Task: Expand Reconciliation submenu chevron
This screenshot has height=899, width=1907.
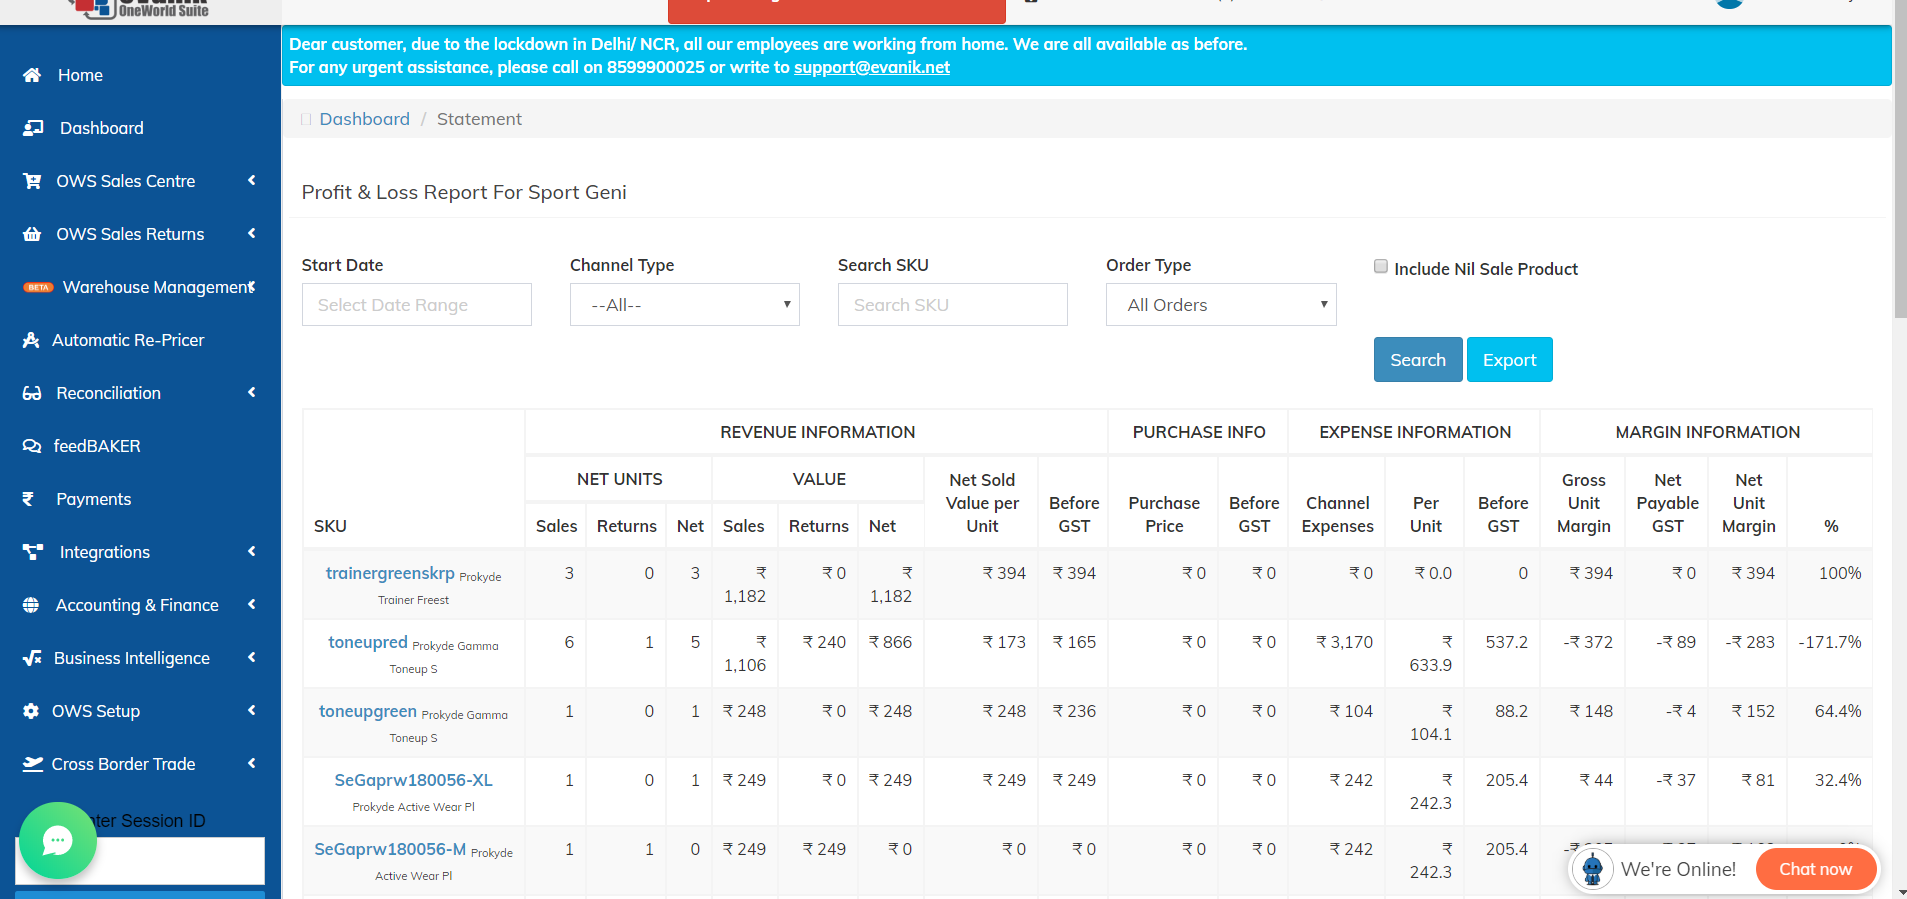Action: (x=252, y=392)
